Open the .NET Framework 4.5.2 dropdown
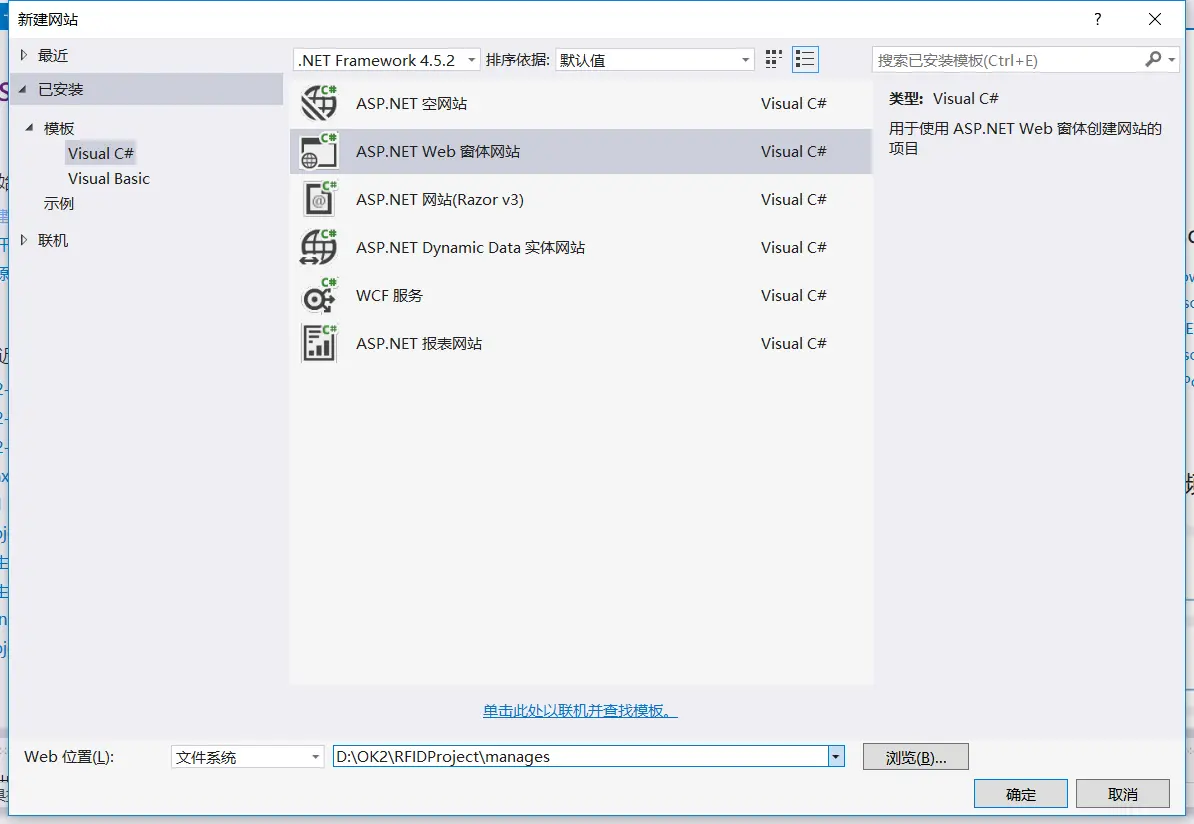1194x824 pixels. point(387,59)
